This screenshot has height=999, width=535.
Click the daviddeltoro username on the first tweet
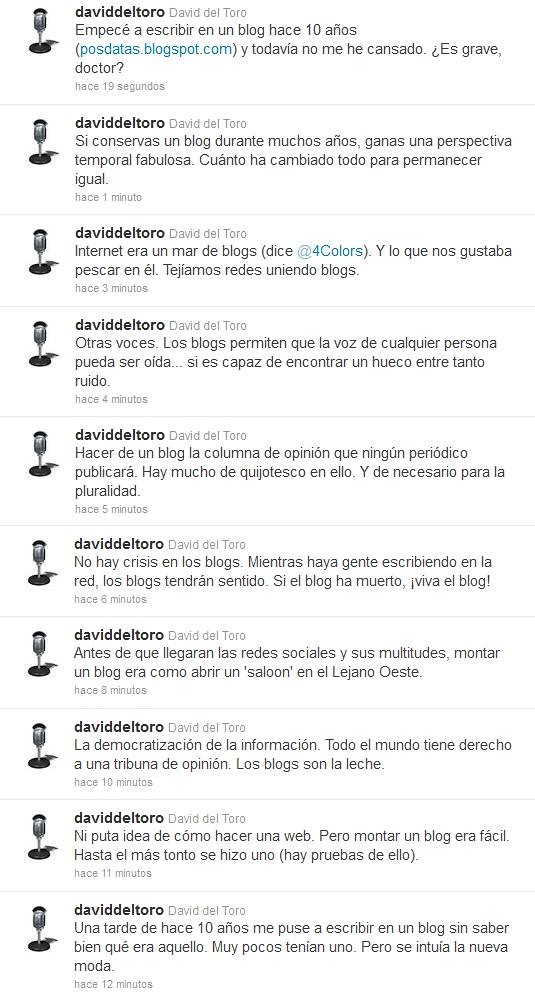(120, 13)
